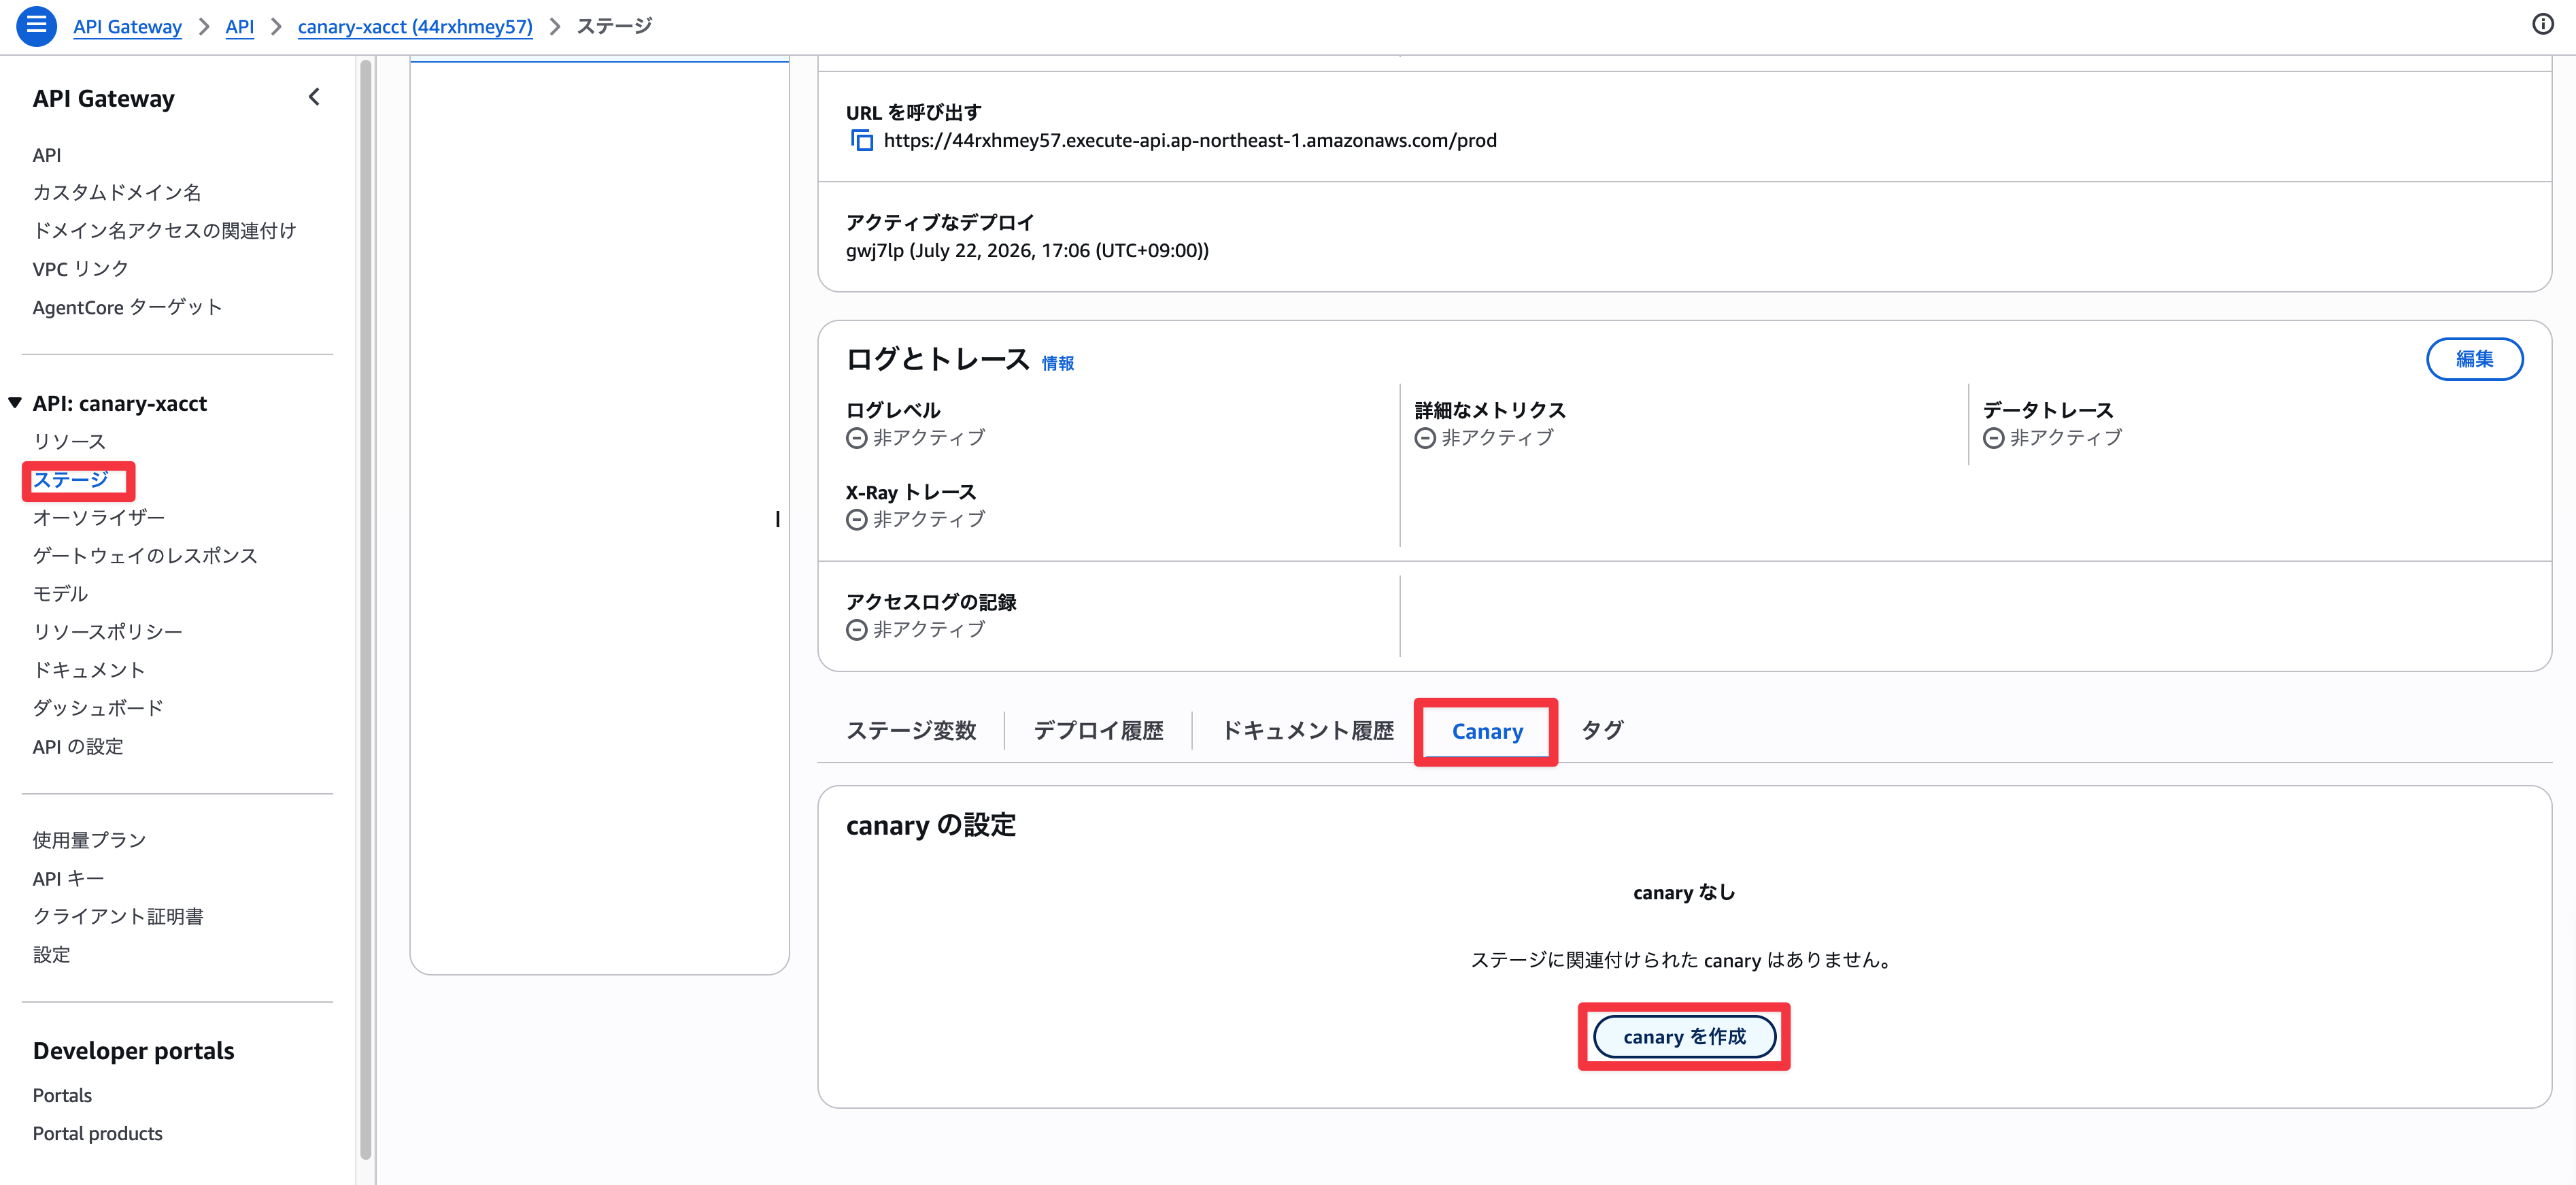Viewport: 2576px width, 1185px height.
Task: Open 情報 link next to ログとトレース
Action: point(1058,363)
